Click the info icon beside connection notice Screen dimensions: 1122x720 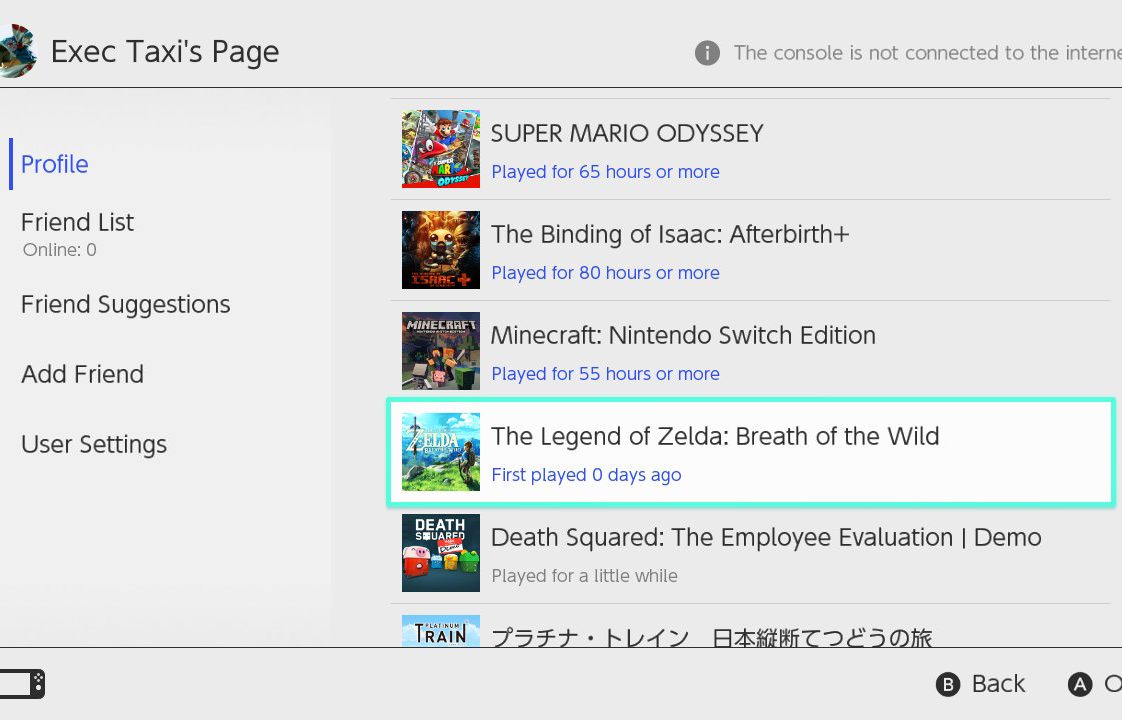pyautogui.click(x=707, y=53)
